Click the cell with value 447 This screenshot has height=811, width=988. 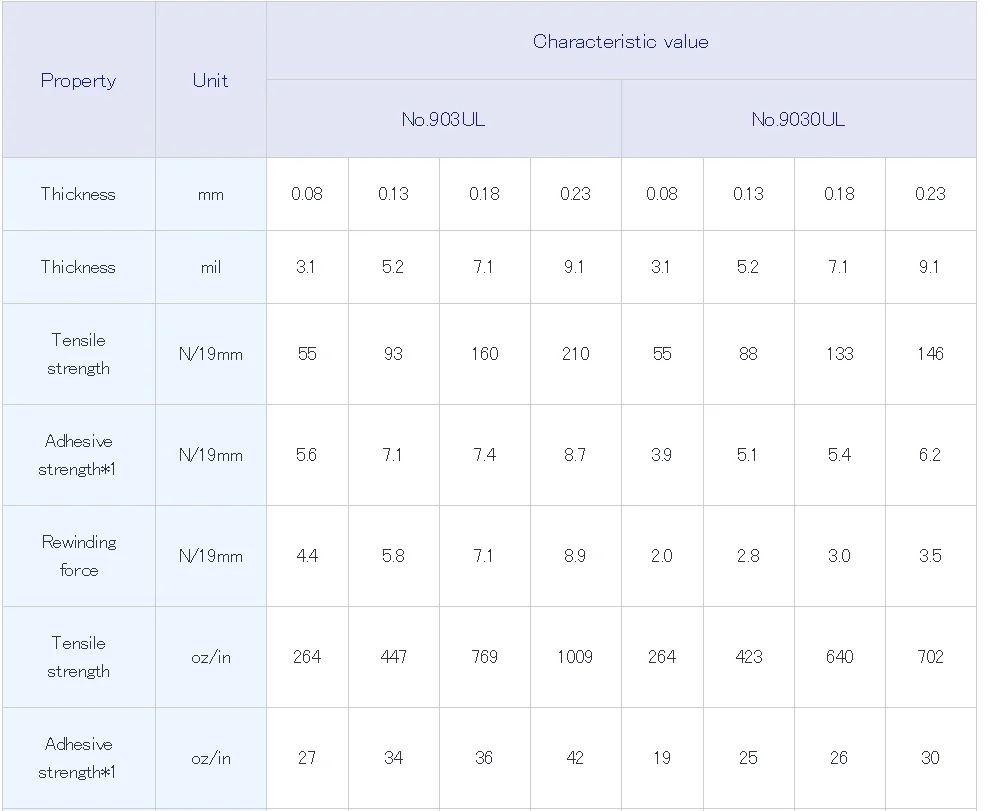click(x=393, y=657)
